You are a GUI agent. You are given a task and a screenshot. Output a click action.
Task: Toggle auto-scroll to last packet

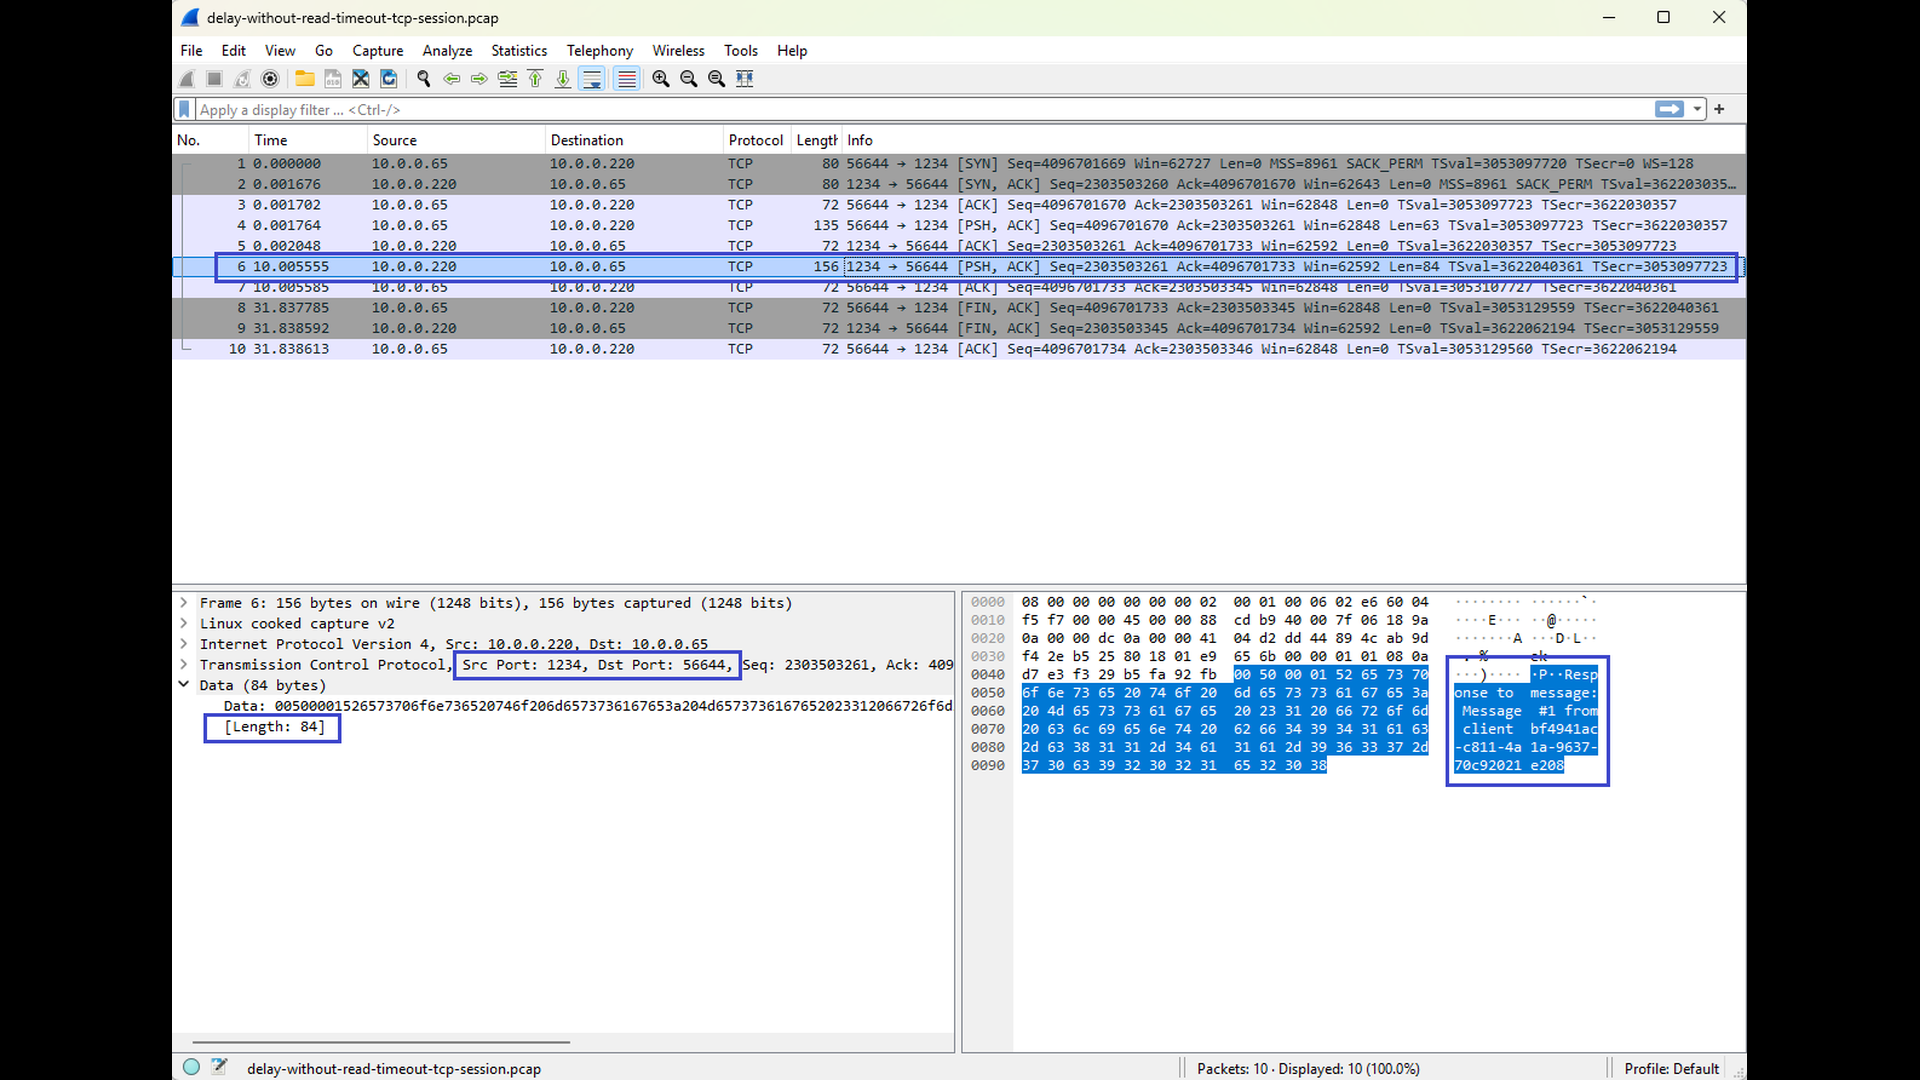tap(592, 79)
